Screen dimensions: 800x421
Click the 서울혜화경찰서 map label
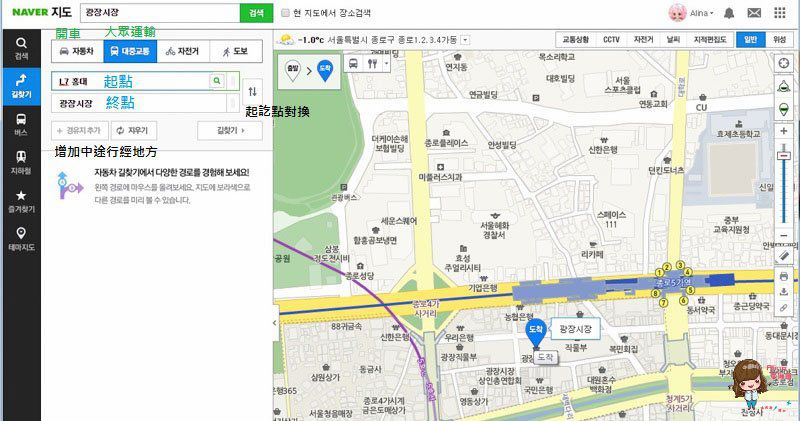(x=494, y=230)
